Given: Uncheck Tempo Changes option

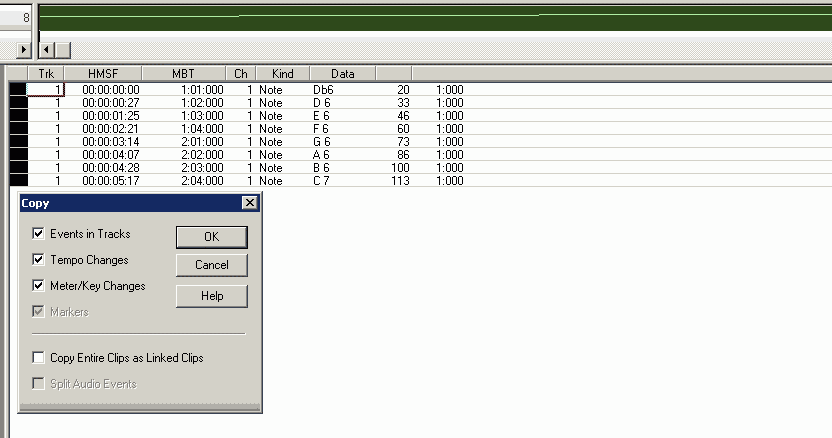Looking at the screenshot, I should coord(39,260).
